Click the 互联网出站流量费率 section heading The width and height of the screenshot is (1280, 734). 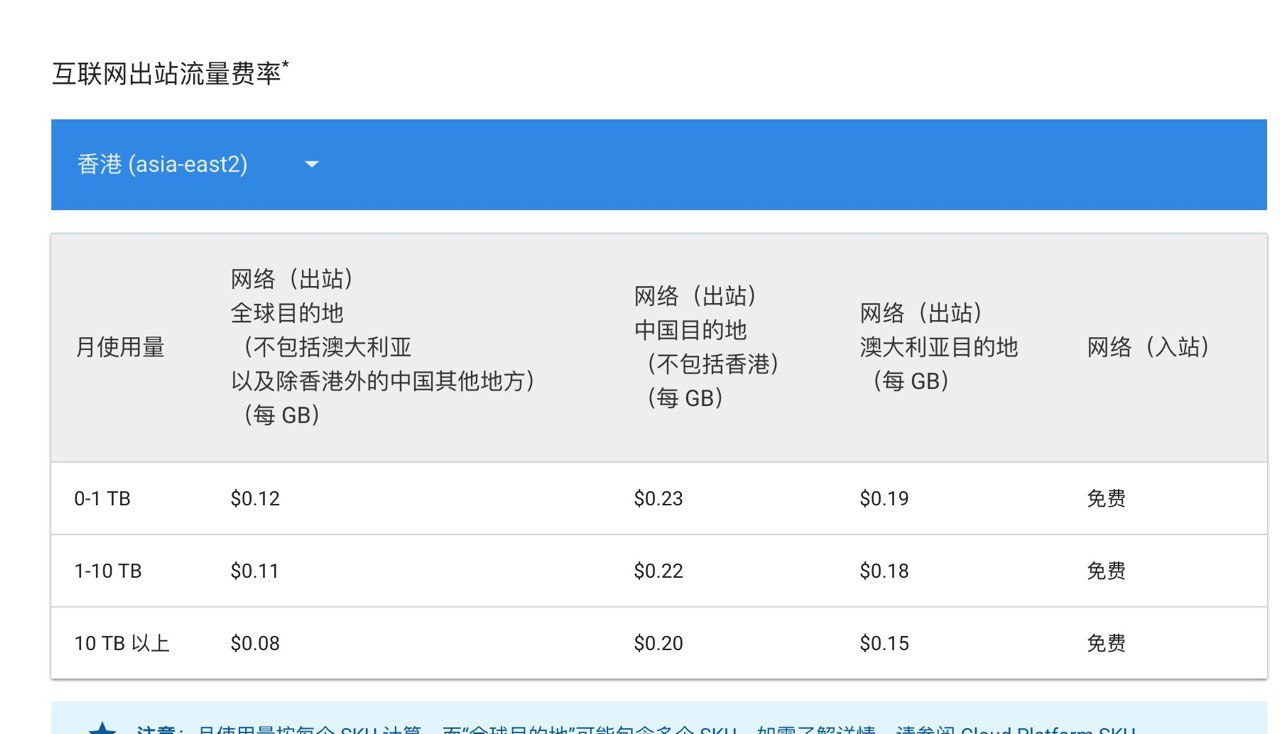(x=167, y=74)
